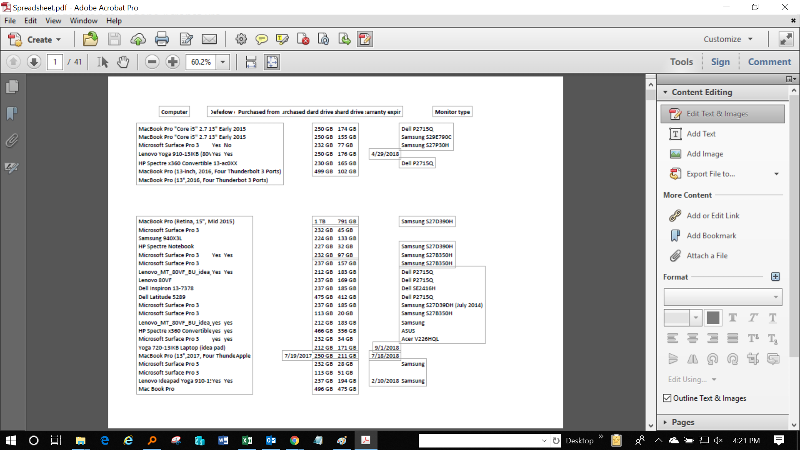Open the Windows Start menu
The image size is (800, 450).
[10, 440]
